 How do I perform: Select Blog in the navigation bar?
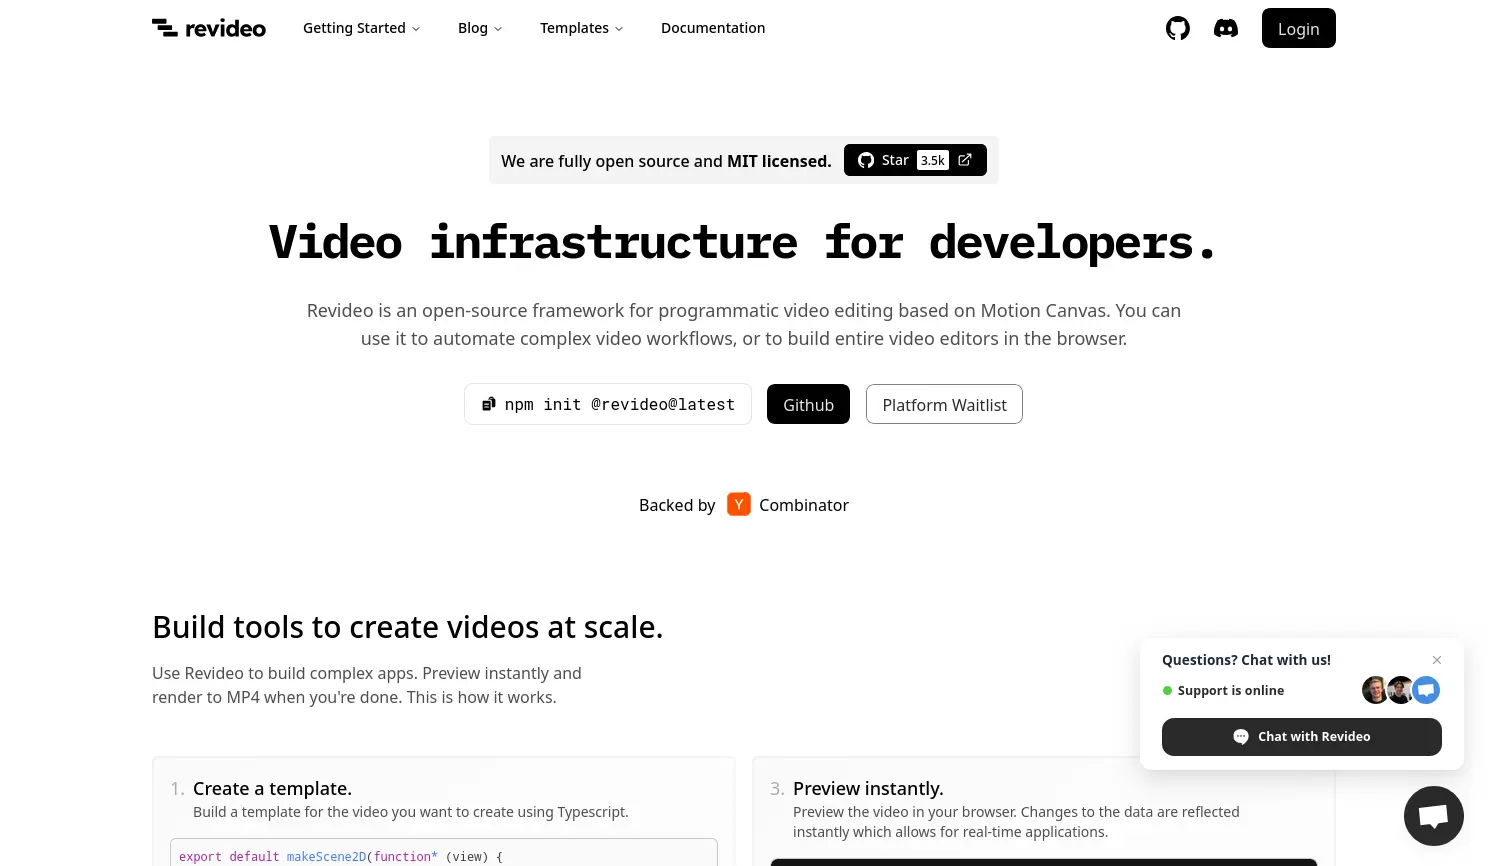pos(473,28)
